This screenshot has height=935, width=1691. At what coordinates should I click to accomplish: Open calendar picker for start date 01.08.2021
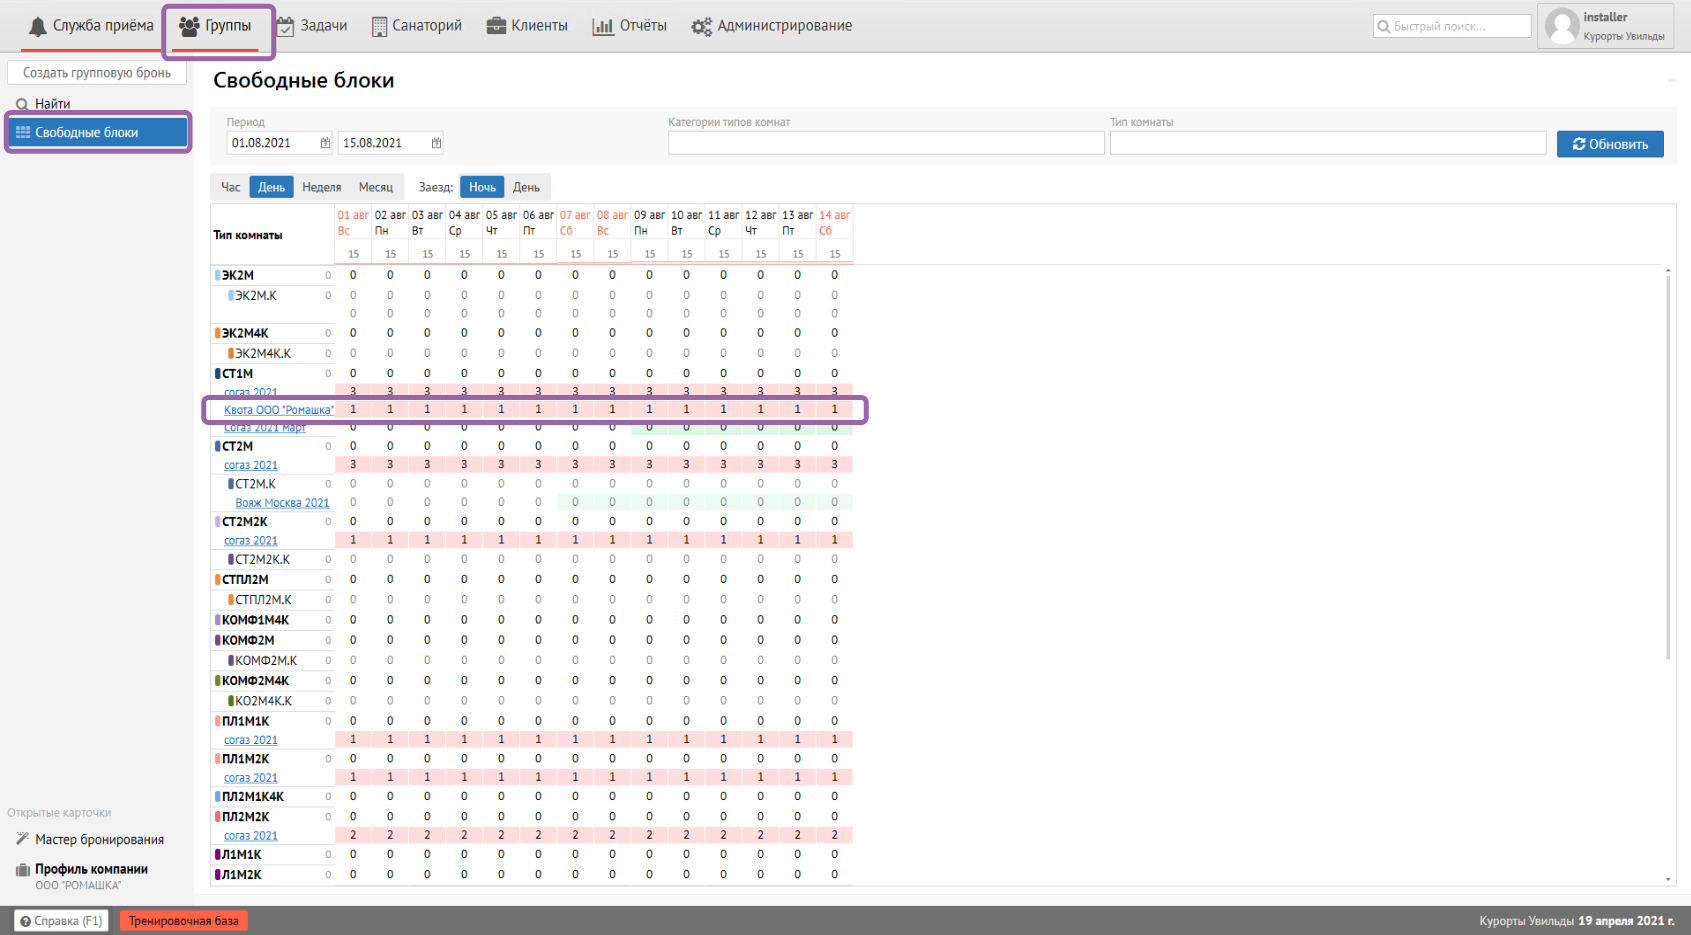click(325, 143)
